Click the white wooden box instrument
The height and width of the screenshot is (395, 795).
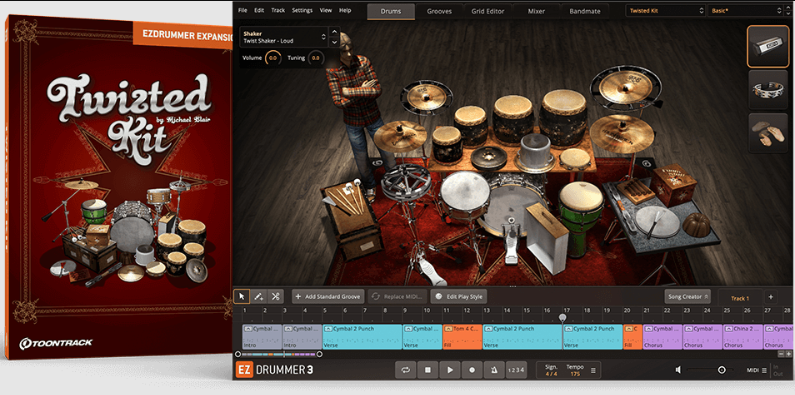click(x=547, y=237)
